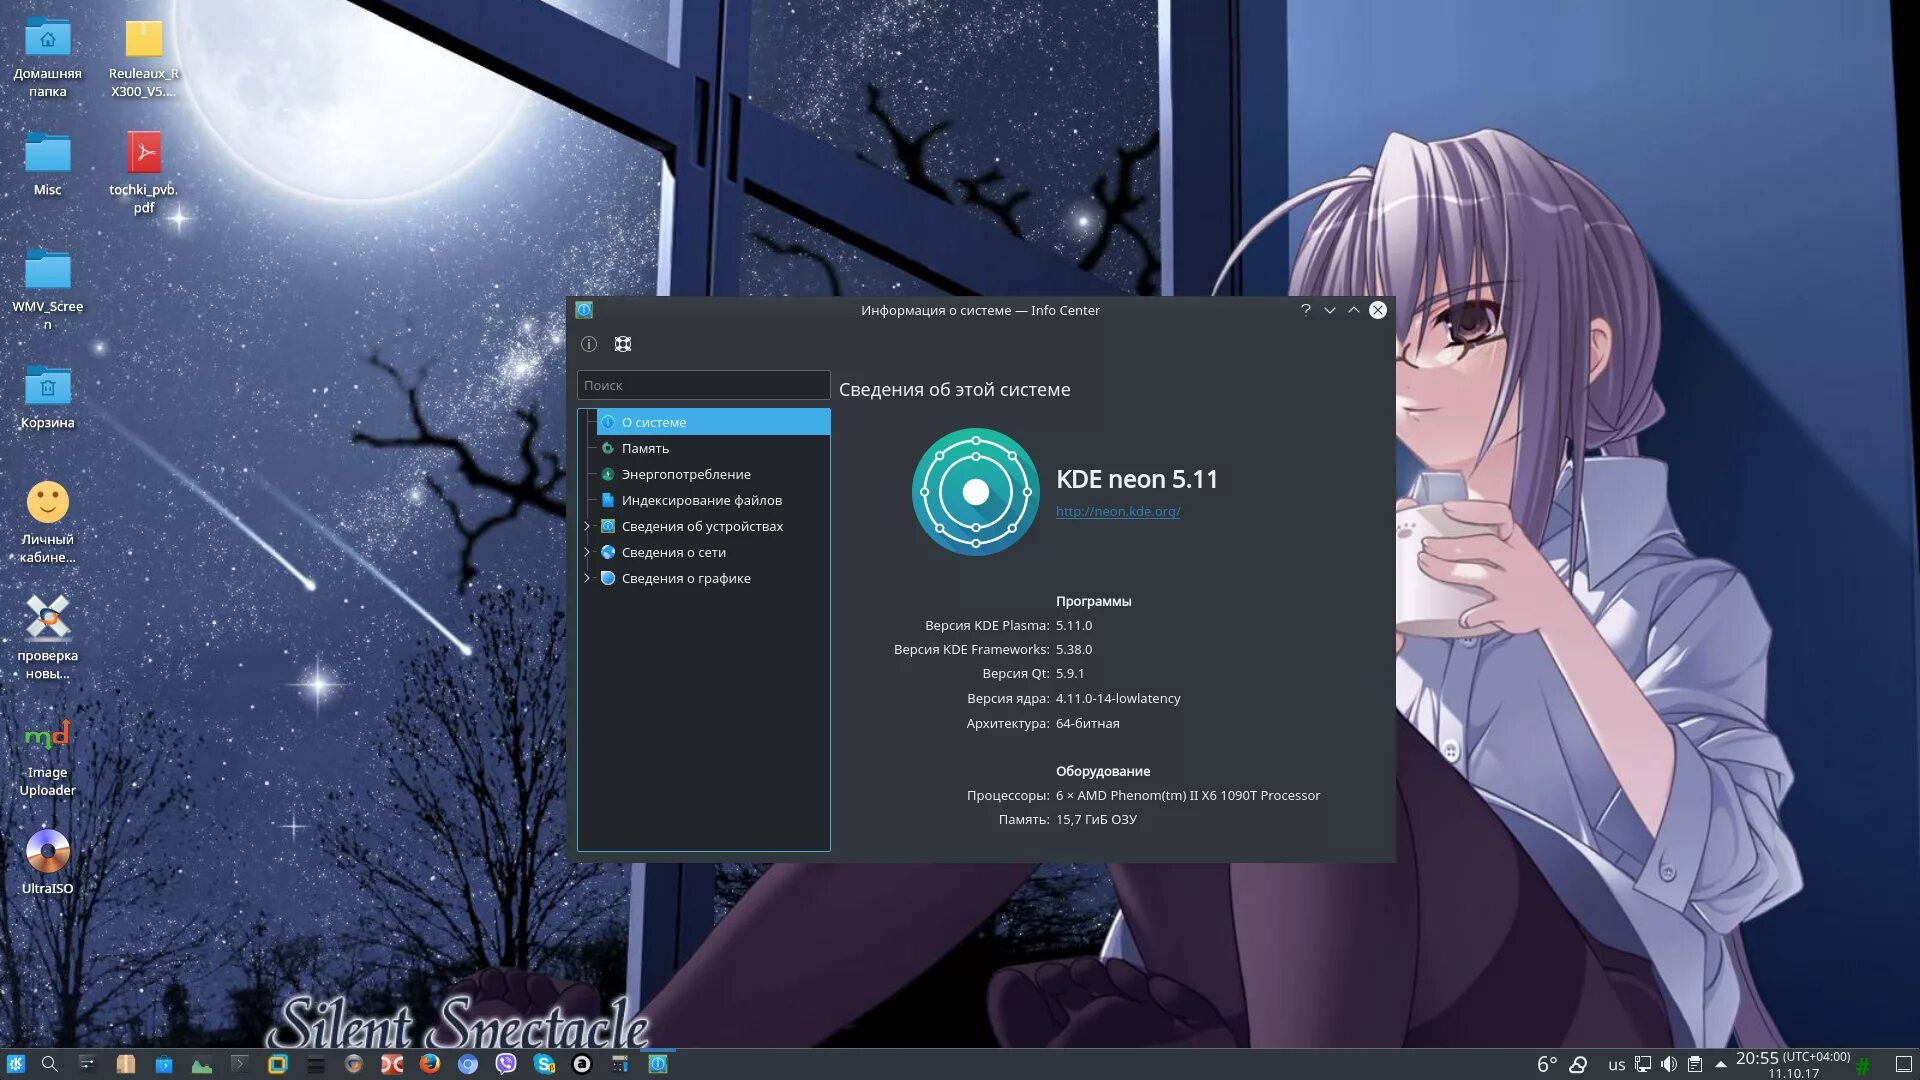Open system monitor graph icon in taskbar
The width and height of the screenshot is (1920, 1080).
(x=201, y=1064)
